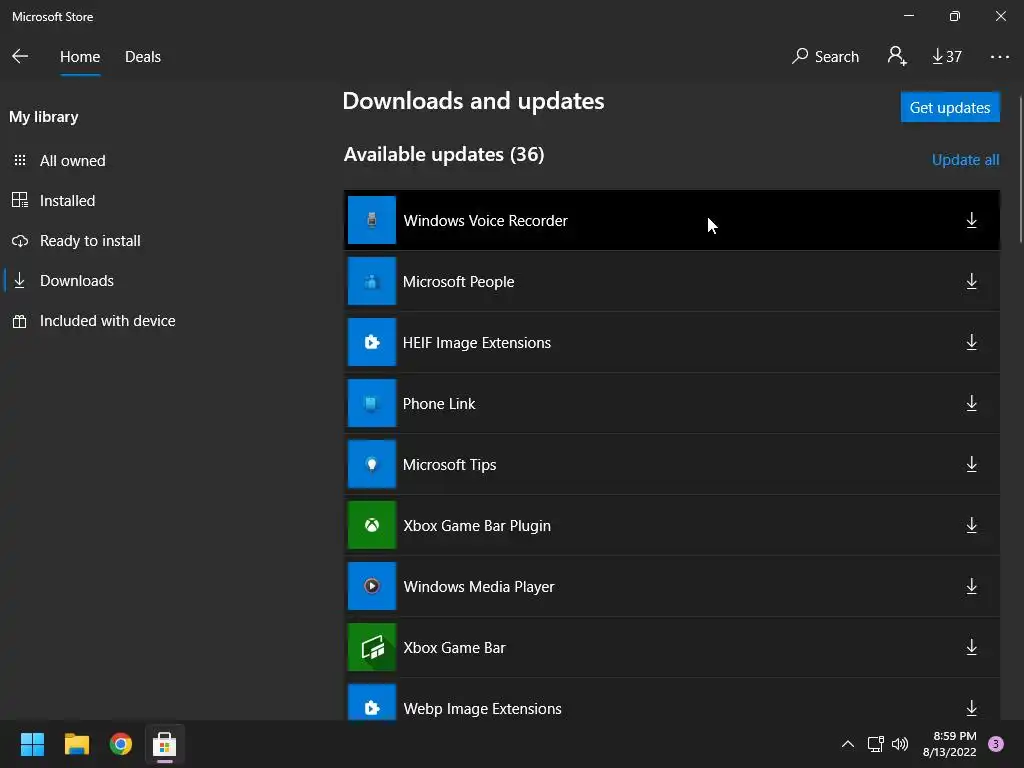Screen dimensions: 1024x768
Task: Click the Windows Media Player name text
Action: coord(479,587)
